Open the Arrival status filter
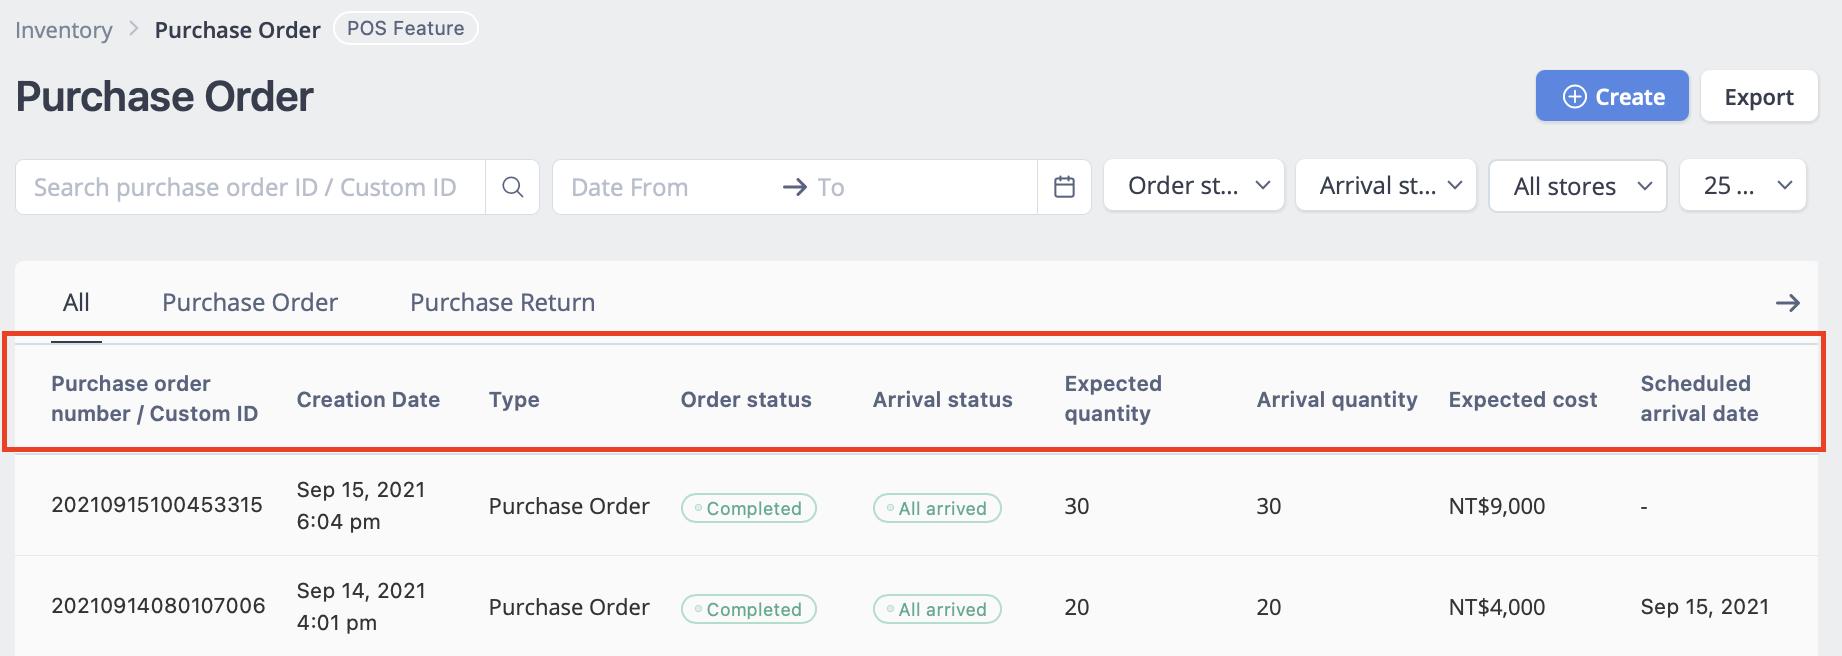1842x656 pixels. pos(1386,186)
